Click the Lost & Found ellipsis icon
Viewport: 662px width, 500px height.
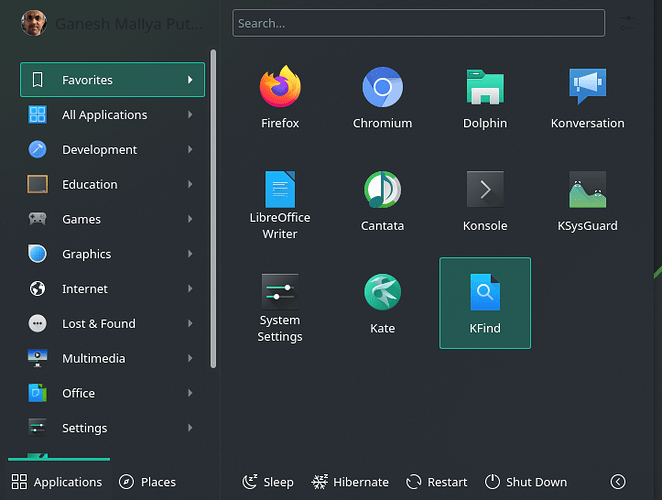tap(37, 323)
